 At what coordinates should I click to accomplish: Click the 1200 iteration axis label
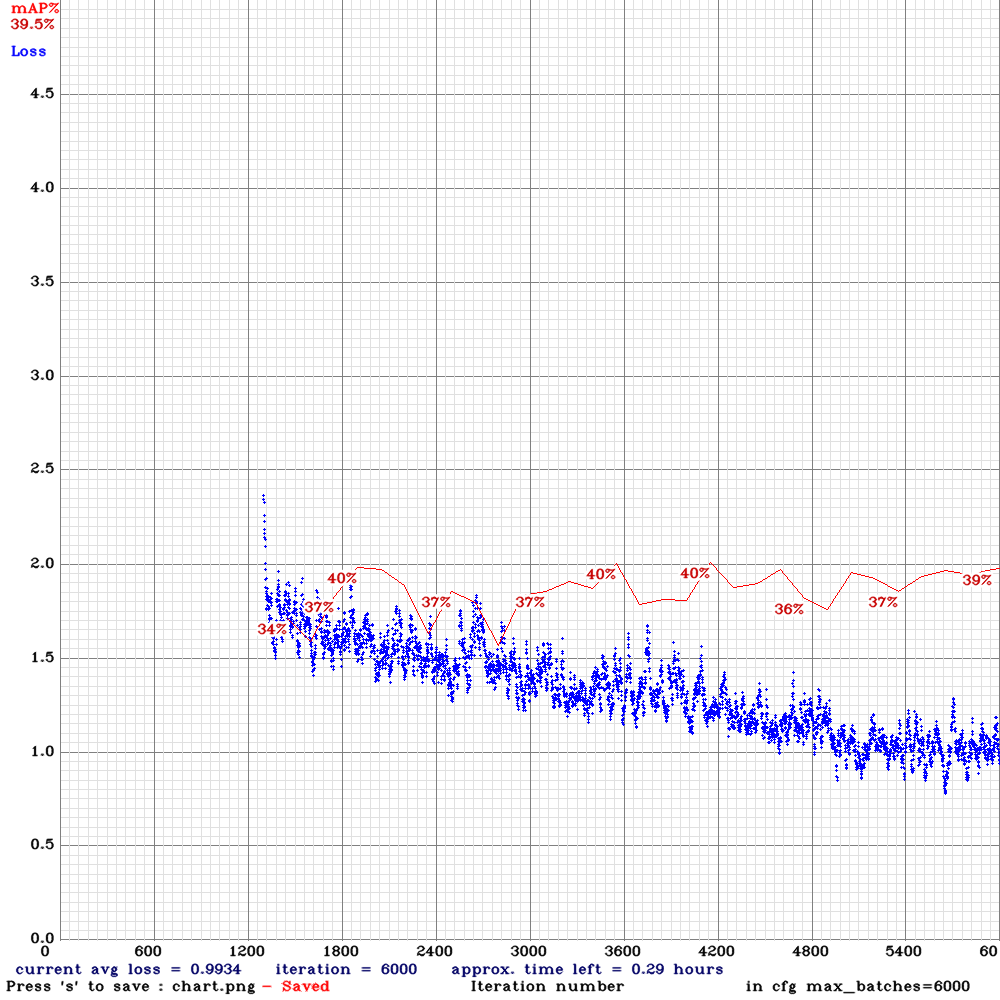[247, 951]
